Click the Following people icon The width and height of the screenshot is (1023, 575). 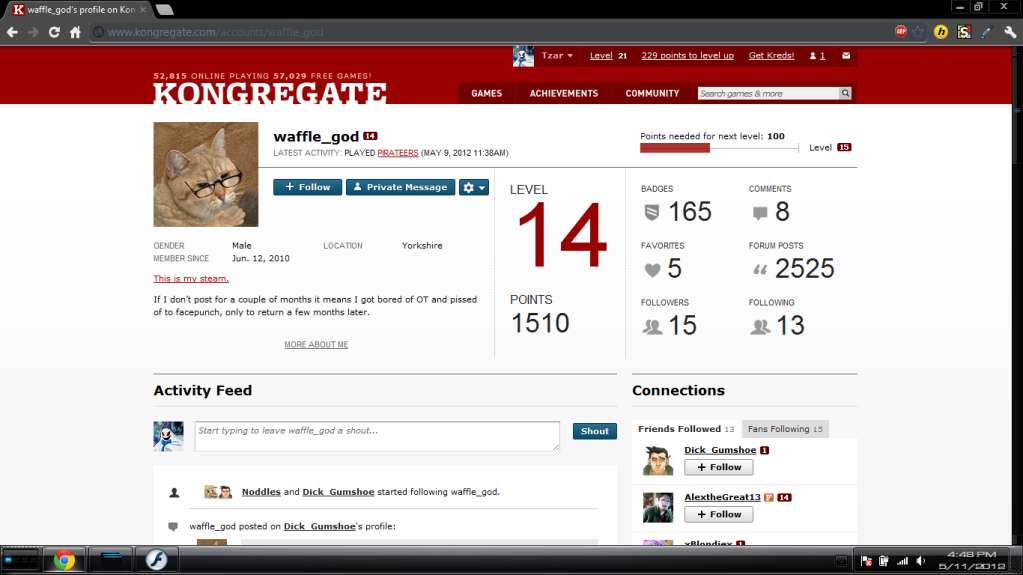[760, 326]
